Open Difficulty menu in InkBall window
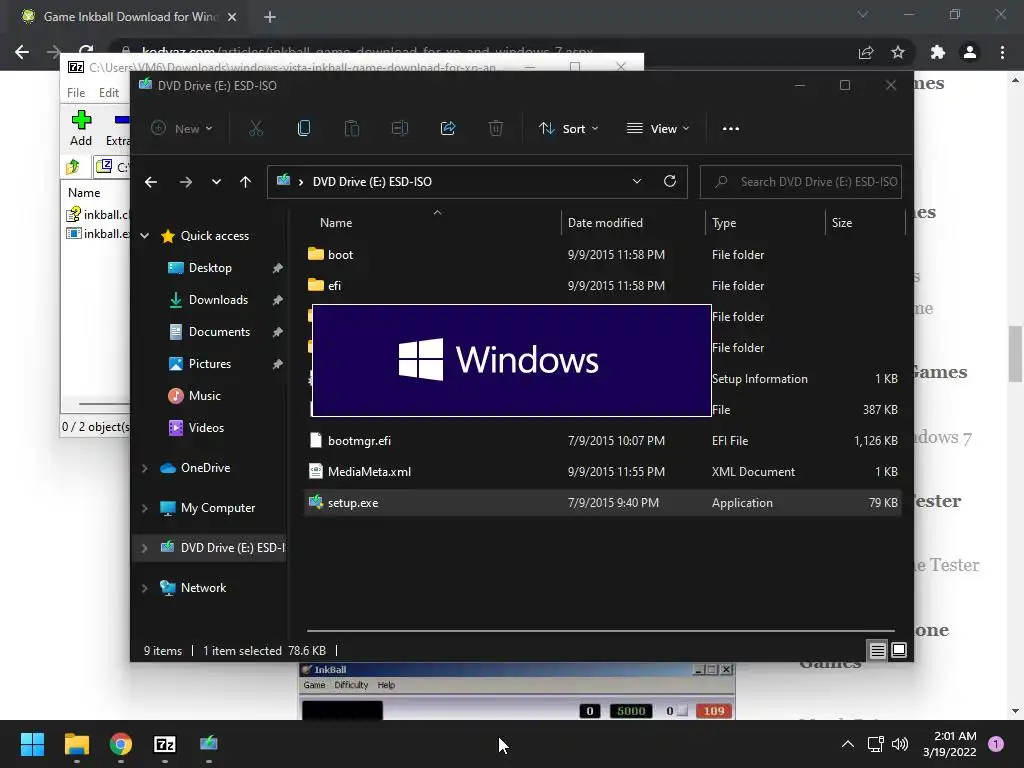The image size is (1024, 768). (351, 685)
